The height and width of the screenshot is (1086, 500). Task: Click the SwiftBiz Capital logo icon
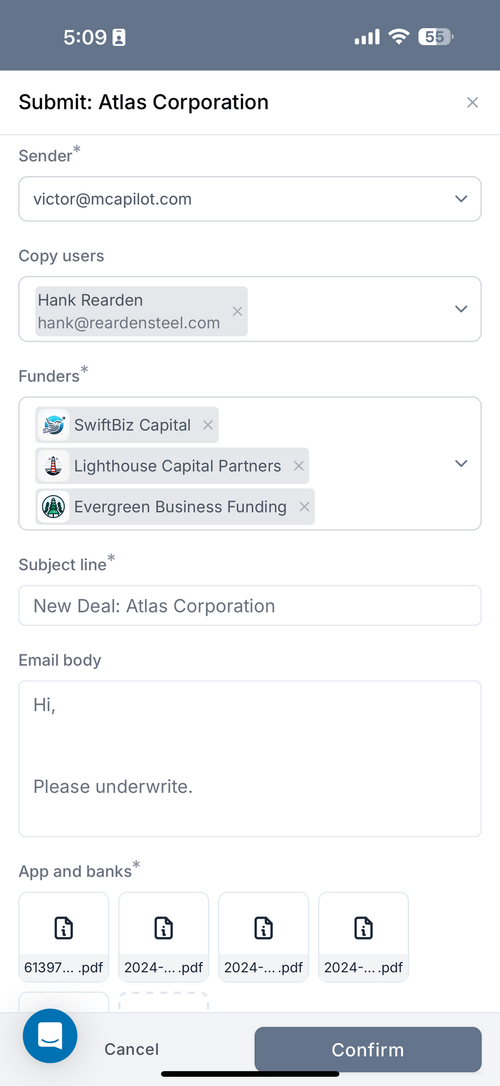(x=53, y=425)
